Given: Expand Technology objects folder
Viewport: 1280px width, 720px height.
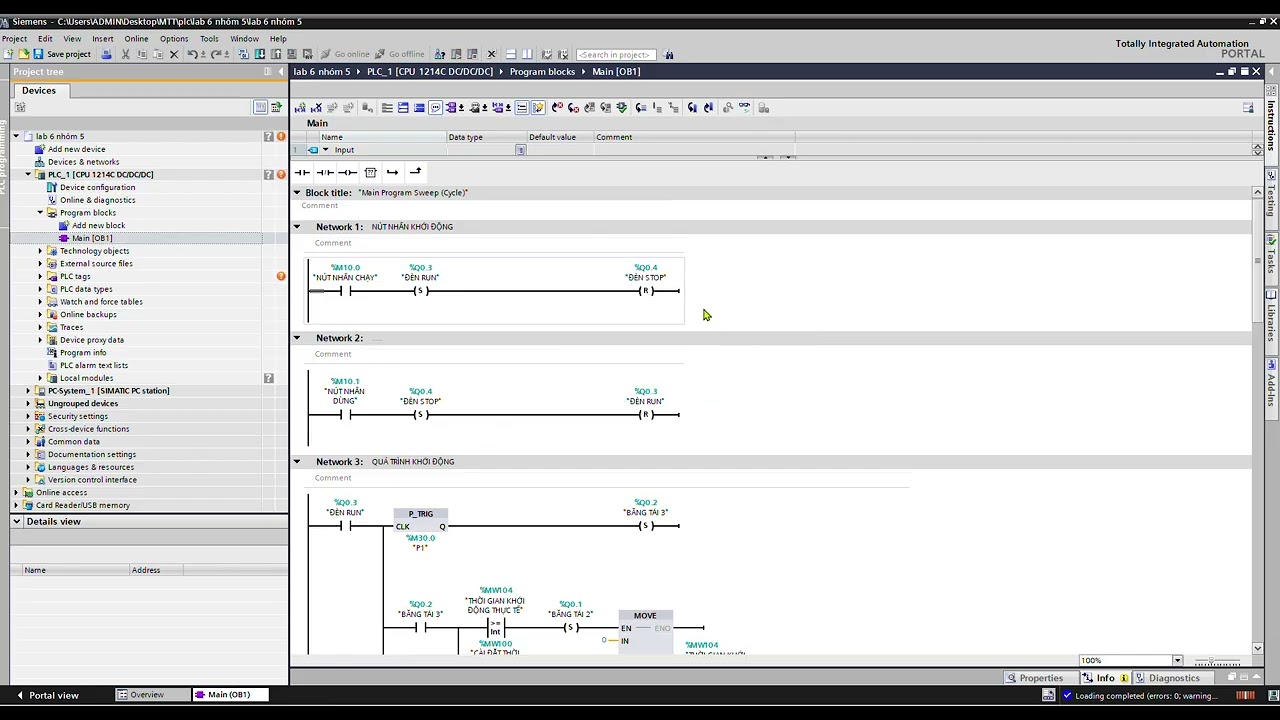Looking at the screenshot, I should (40, 251).
